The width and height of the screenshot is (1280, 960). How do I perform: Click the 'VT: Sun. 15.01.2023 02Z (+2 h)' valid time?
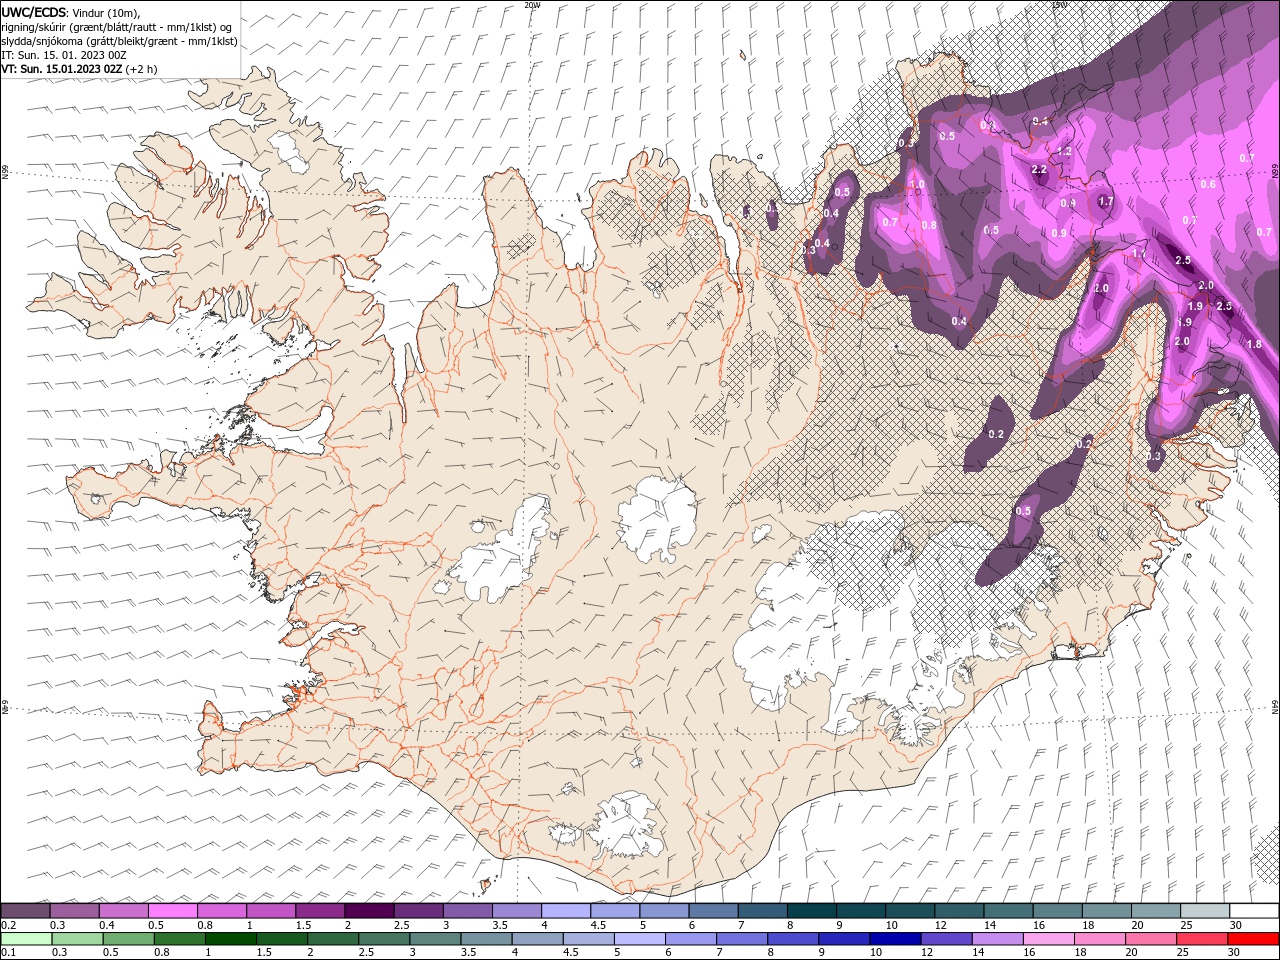(x=79, y=69)
